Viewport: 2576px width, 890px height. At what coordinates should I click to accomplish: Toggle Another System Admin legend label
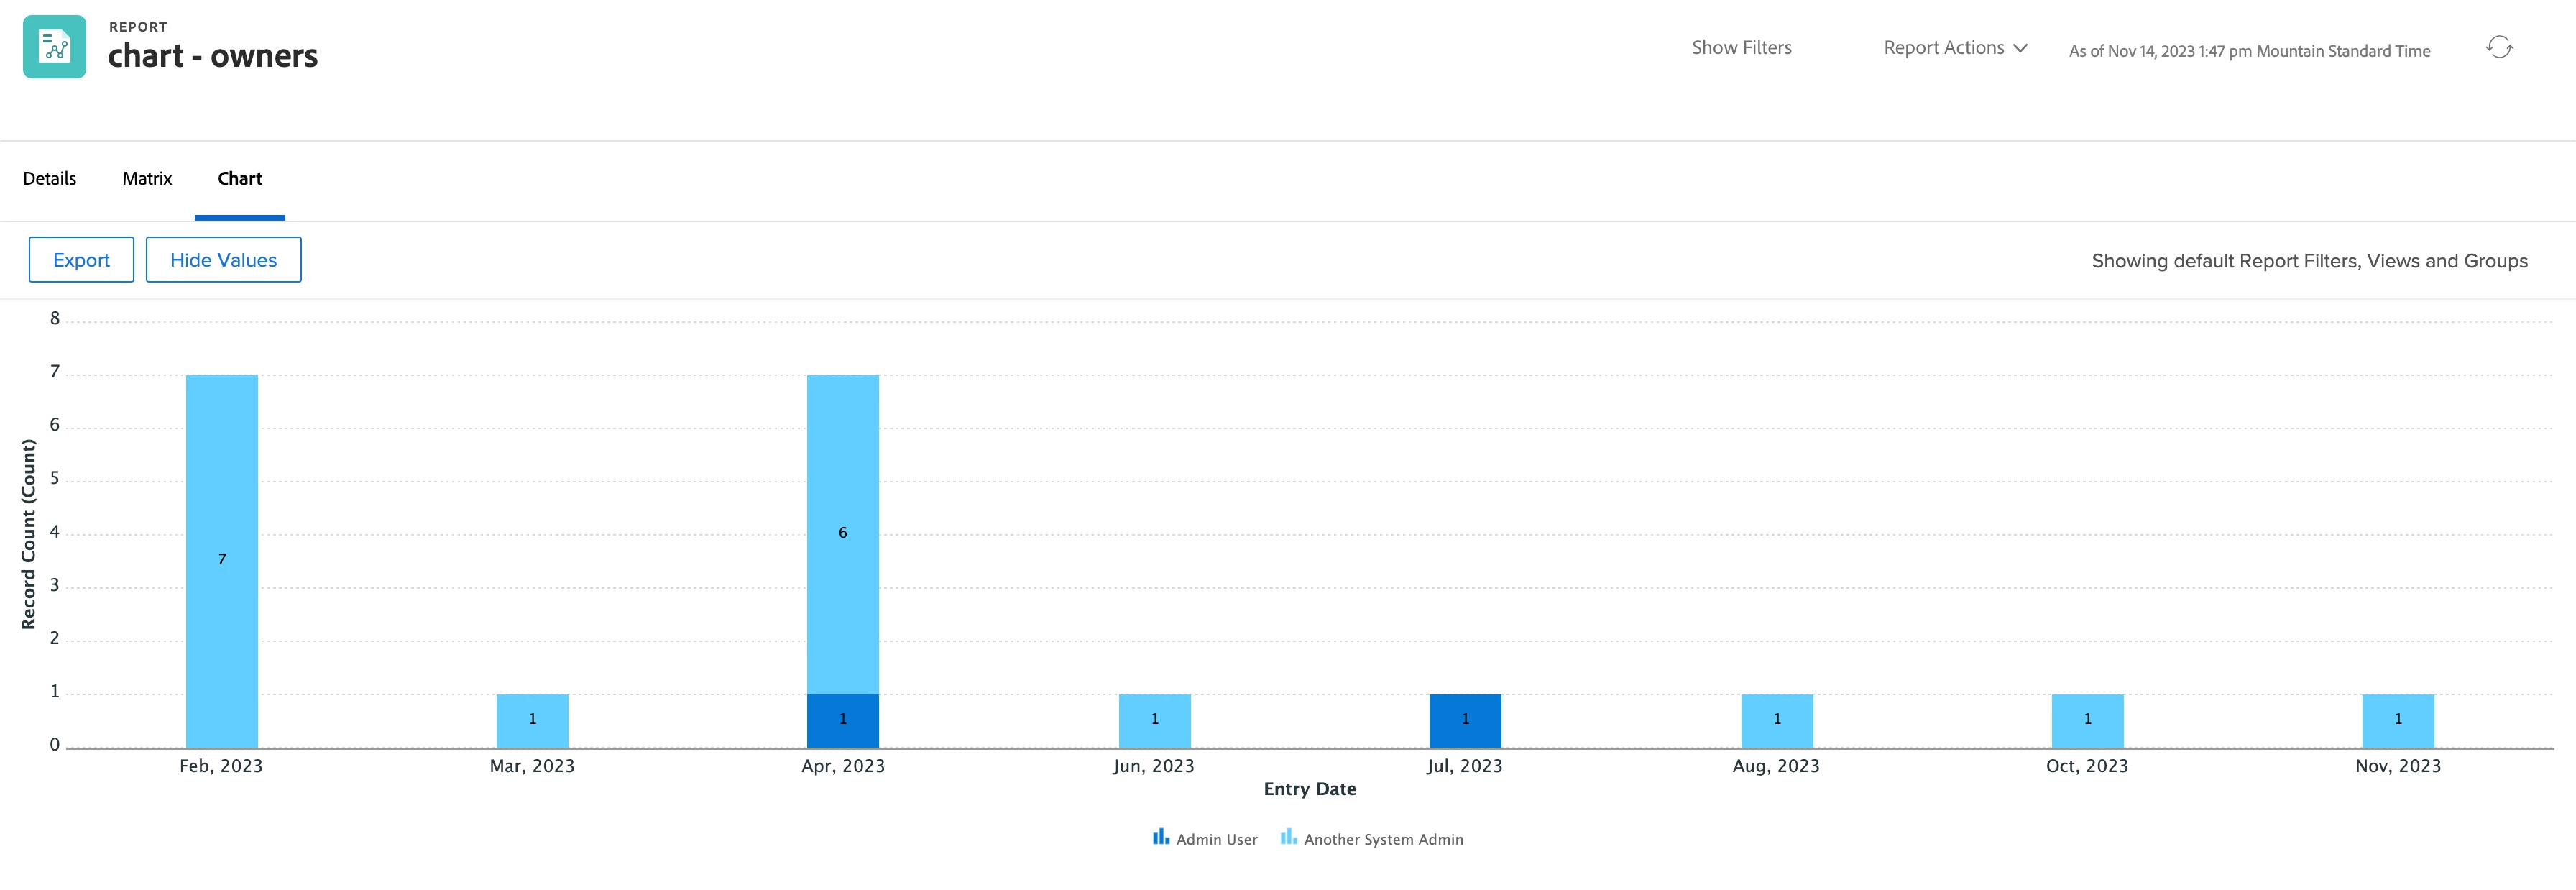pos(1383,840)
